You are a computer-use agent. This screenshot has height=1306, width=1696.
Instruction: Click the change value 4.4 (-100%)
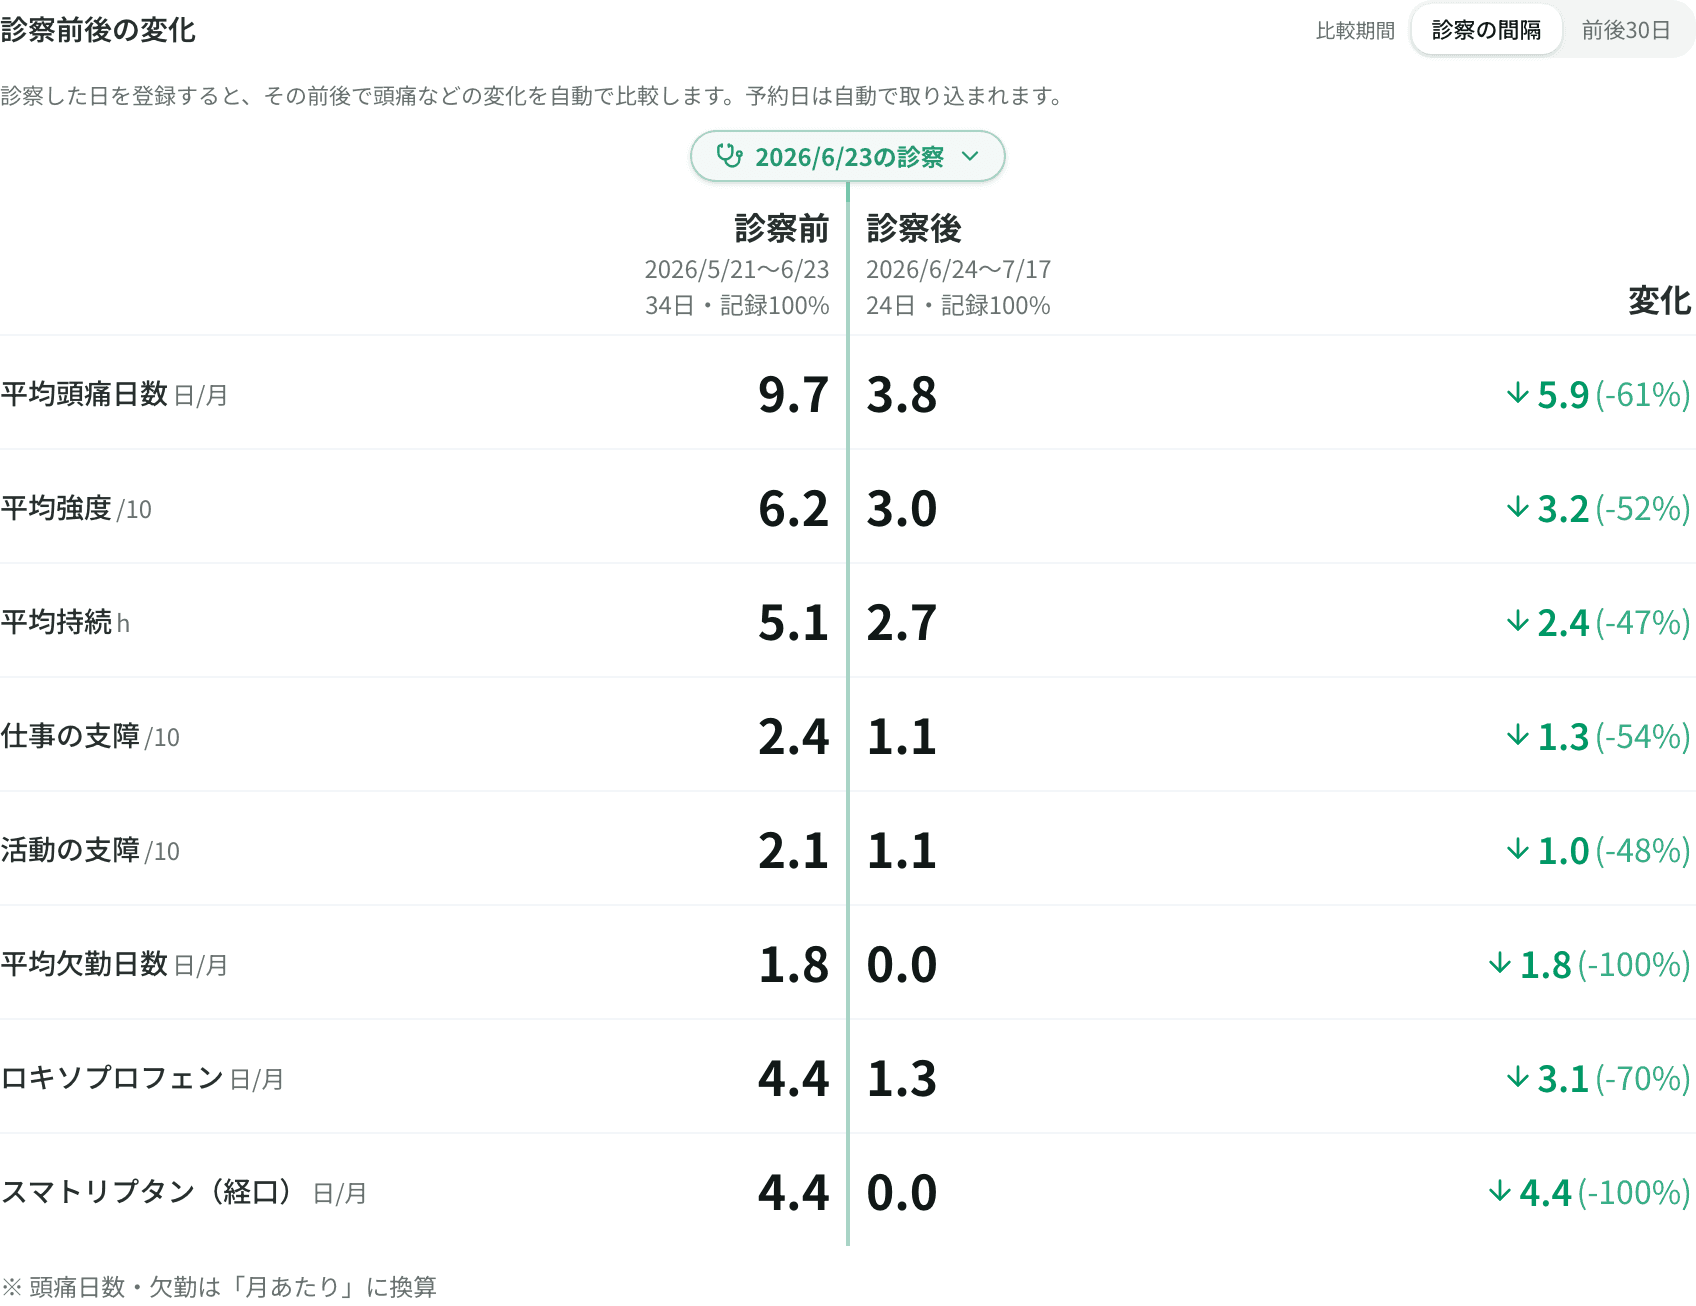click(x=1604, y=1192)
